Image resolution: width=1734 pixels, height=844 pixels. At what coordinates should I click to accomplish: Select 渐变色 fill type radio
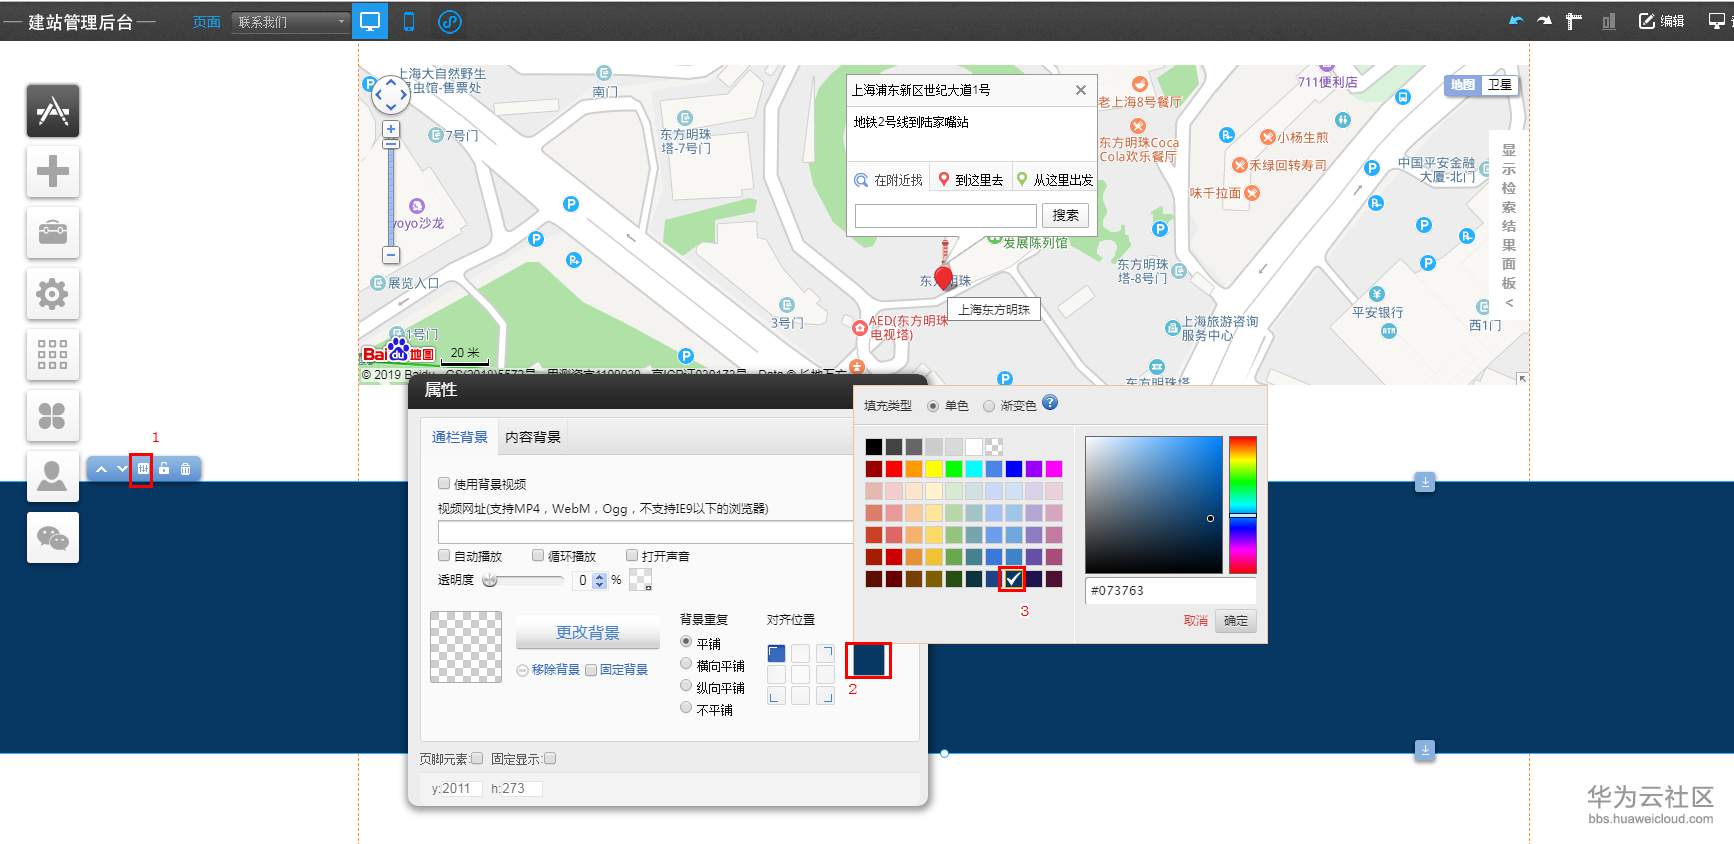[x=989, y=406]
